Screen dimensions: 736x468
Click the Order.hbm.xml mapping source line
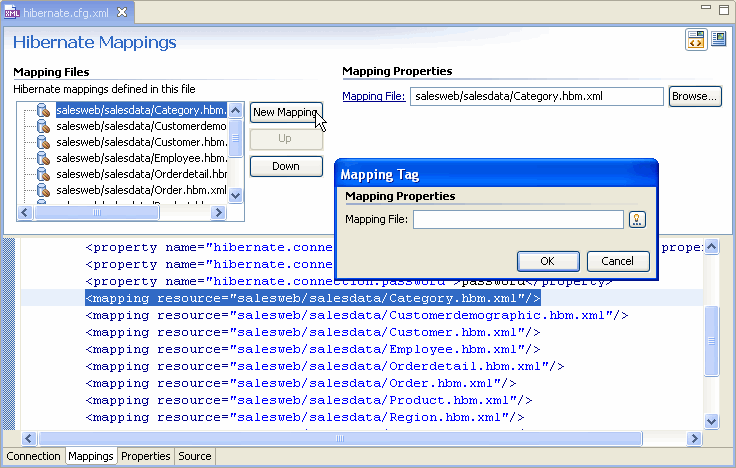(301, 384)
